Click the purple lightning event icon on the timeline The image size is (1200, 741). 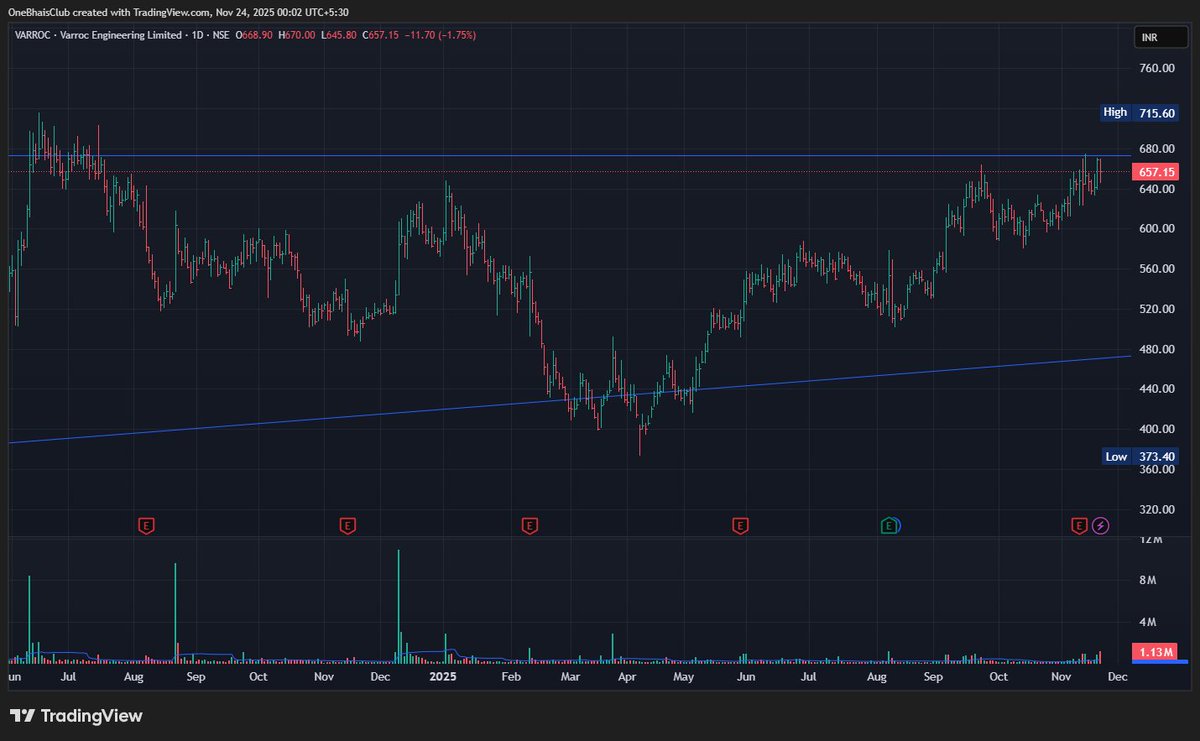pos(1100,525)
